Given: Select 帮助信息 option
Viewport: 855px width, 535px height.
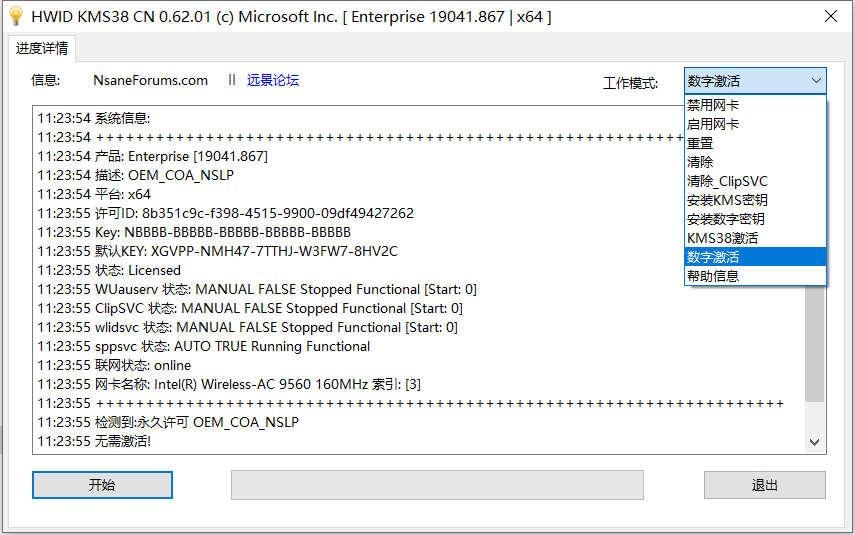Looking at the screenshot, I should (x=755, y=276).
